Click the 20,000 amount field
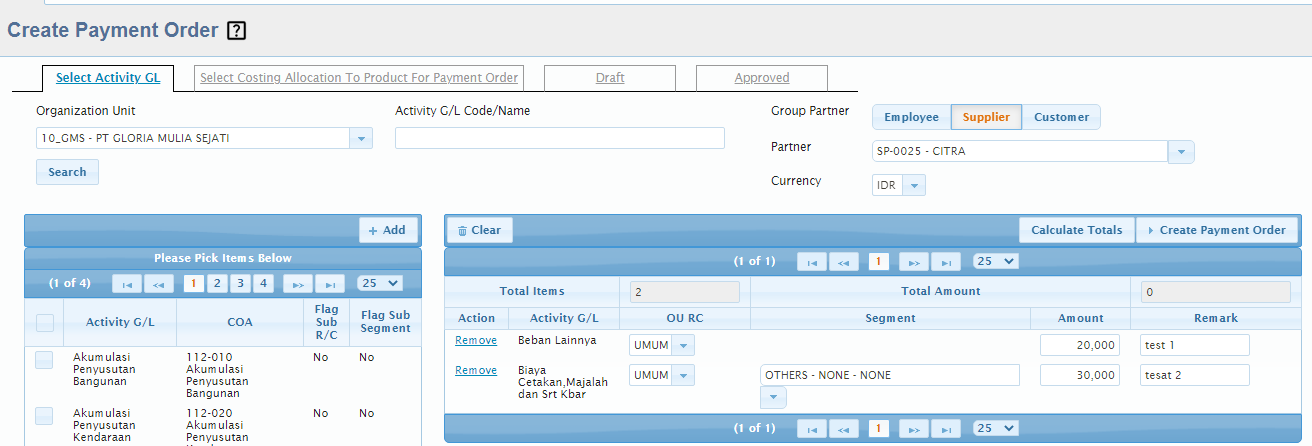This screenshot has height=446, width=1312. click(x=1079, y=345)
